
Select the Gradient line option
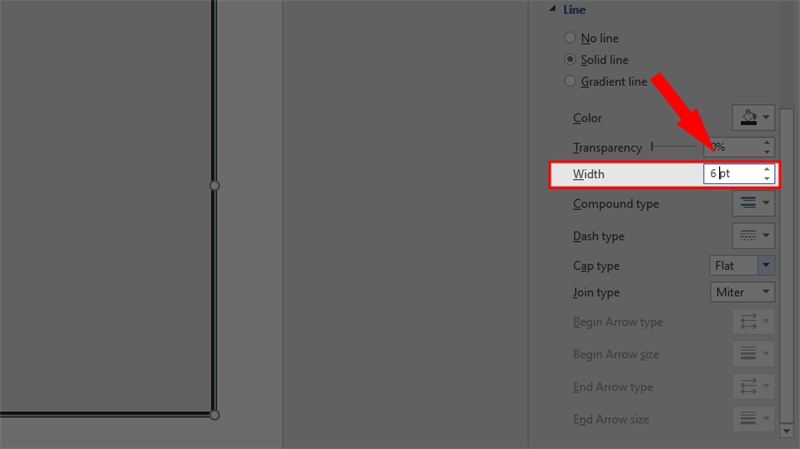pyautogui.click(x=570, y=81)
